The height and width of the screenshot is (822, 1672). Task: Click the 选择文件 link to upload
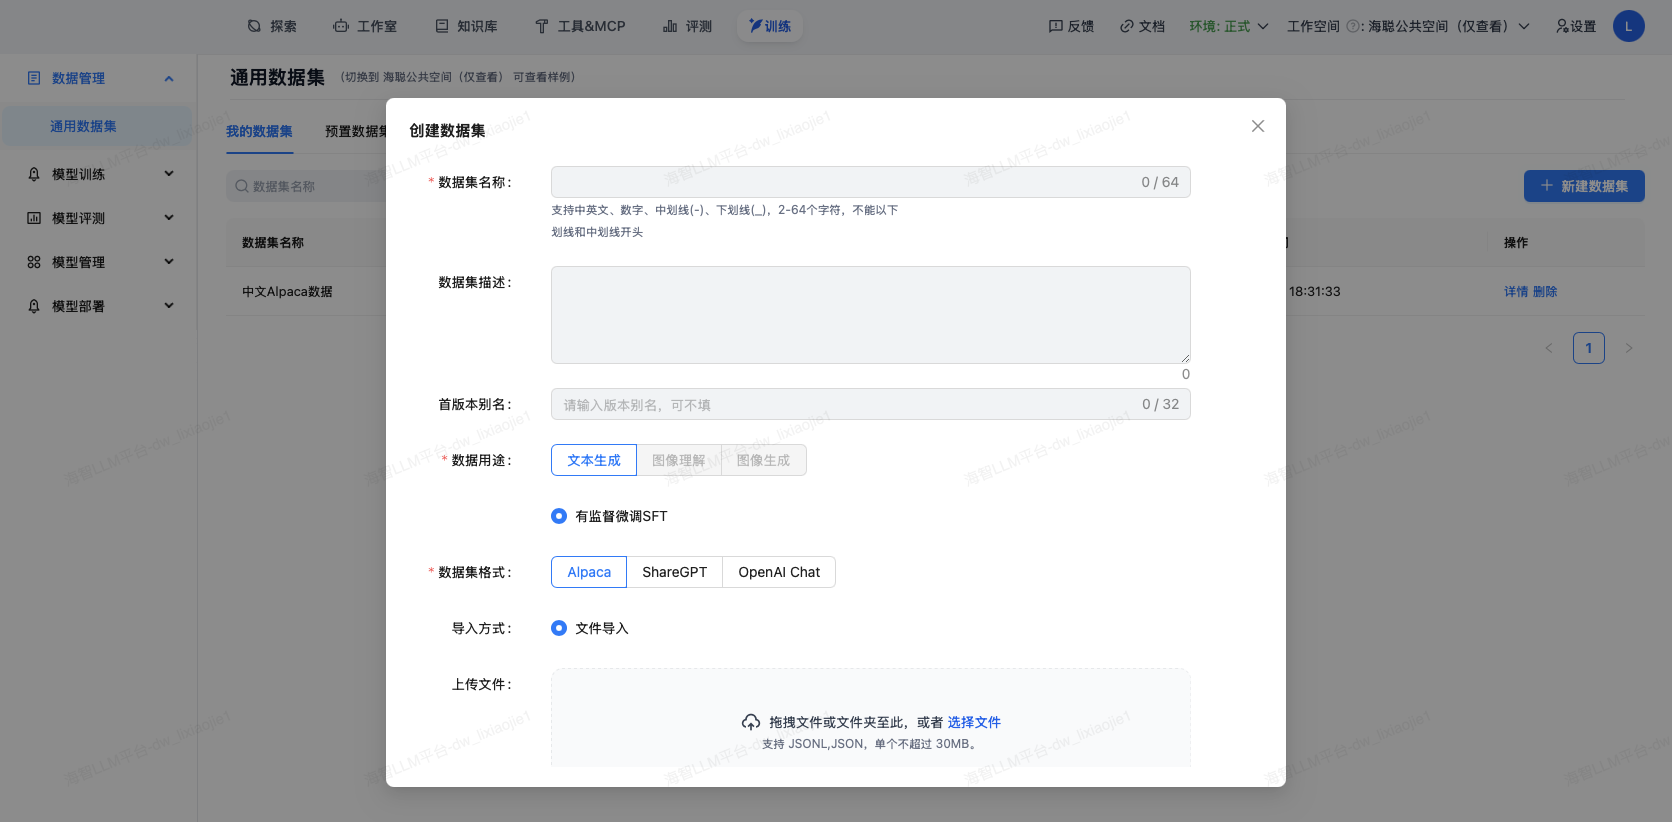(x=973, y=722)
